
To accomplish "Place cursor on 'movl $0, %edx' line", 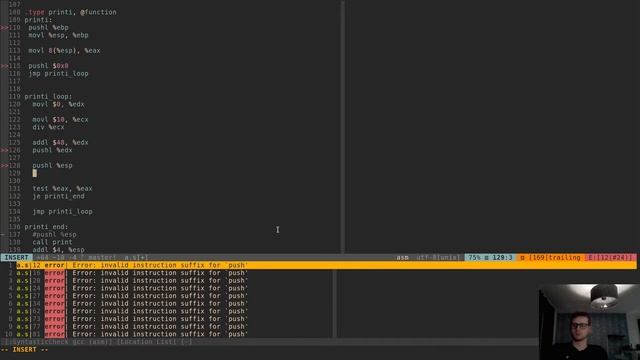I will 58,104.
